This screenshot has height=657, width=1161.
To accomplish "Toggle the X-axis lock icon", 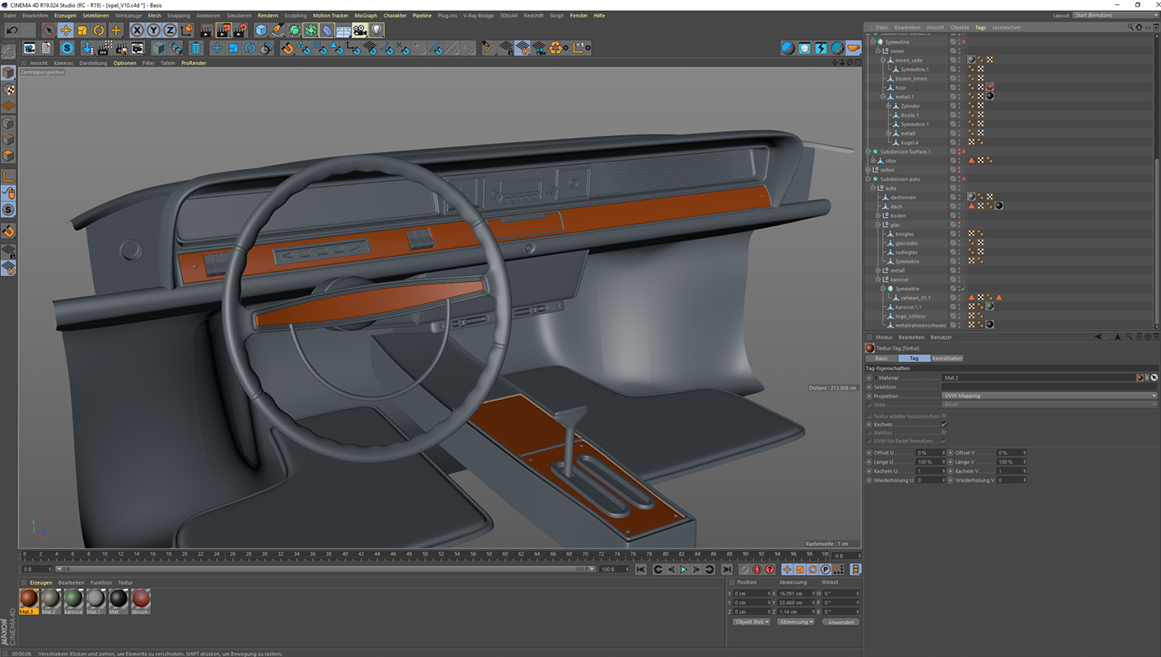I will (x=137, y=31).
